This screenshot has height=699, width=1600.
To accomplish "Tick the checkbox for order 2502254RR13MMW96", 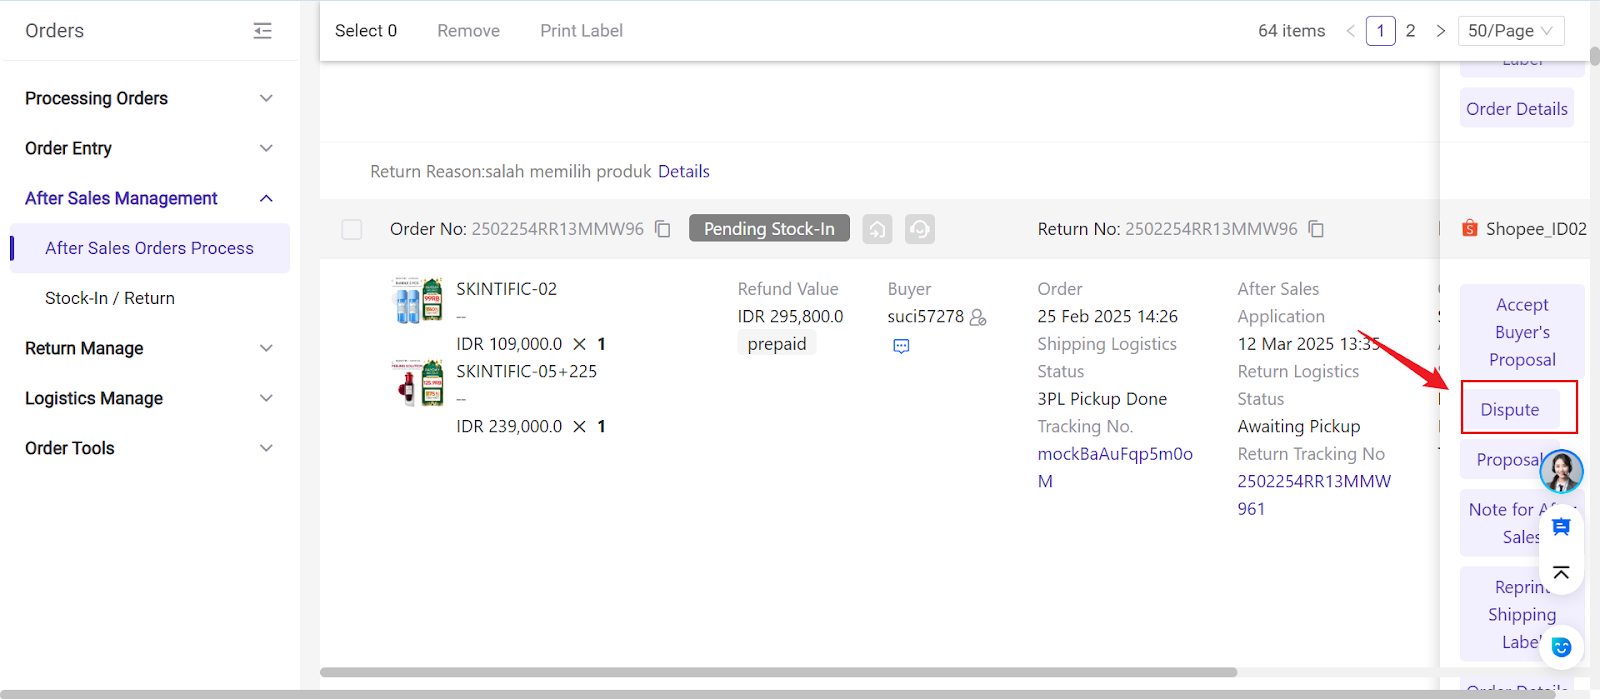I will 352,229.
